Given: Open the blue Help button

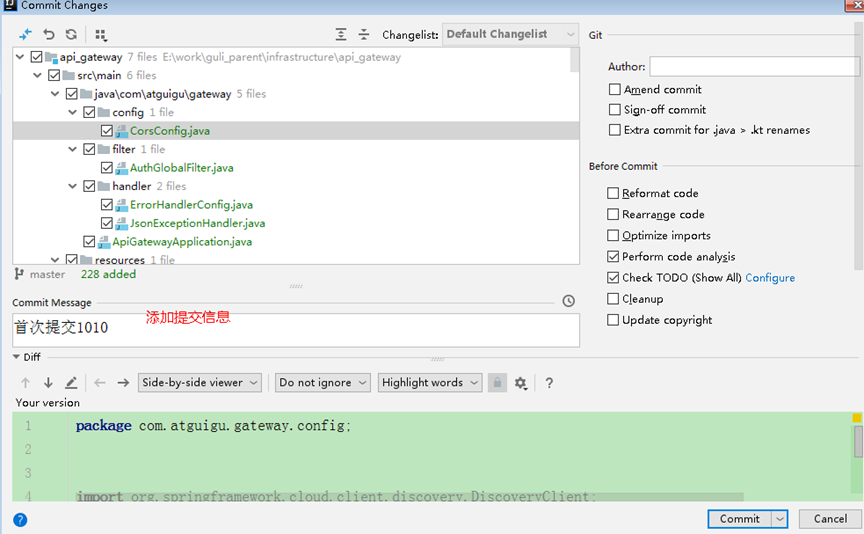Looking at the screenshot, I should (x=20, y=520).
